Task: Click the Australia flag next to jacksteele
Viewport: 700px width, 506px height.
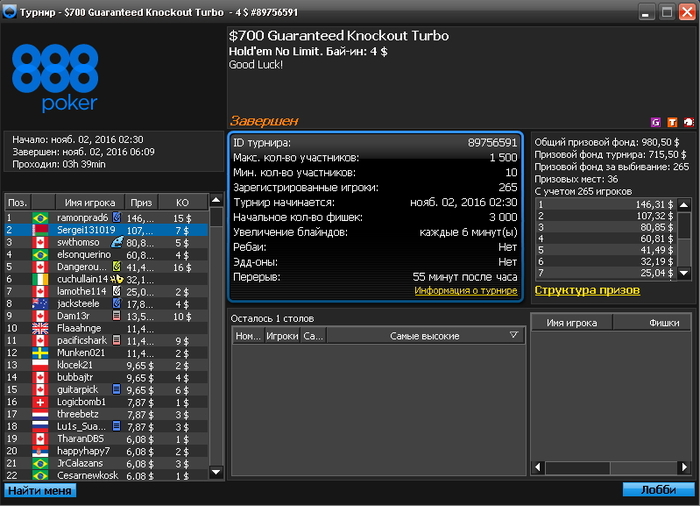Action: point(40,304)
